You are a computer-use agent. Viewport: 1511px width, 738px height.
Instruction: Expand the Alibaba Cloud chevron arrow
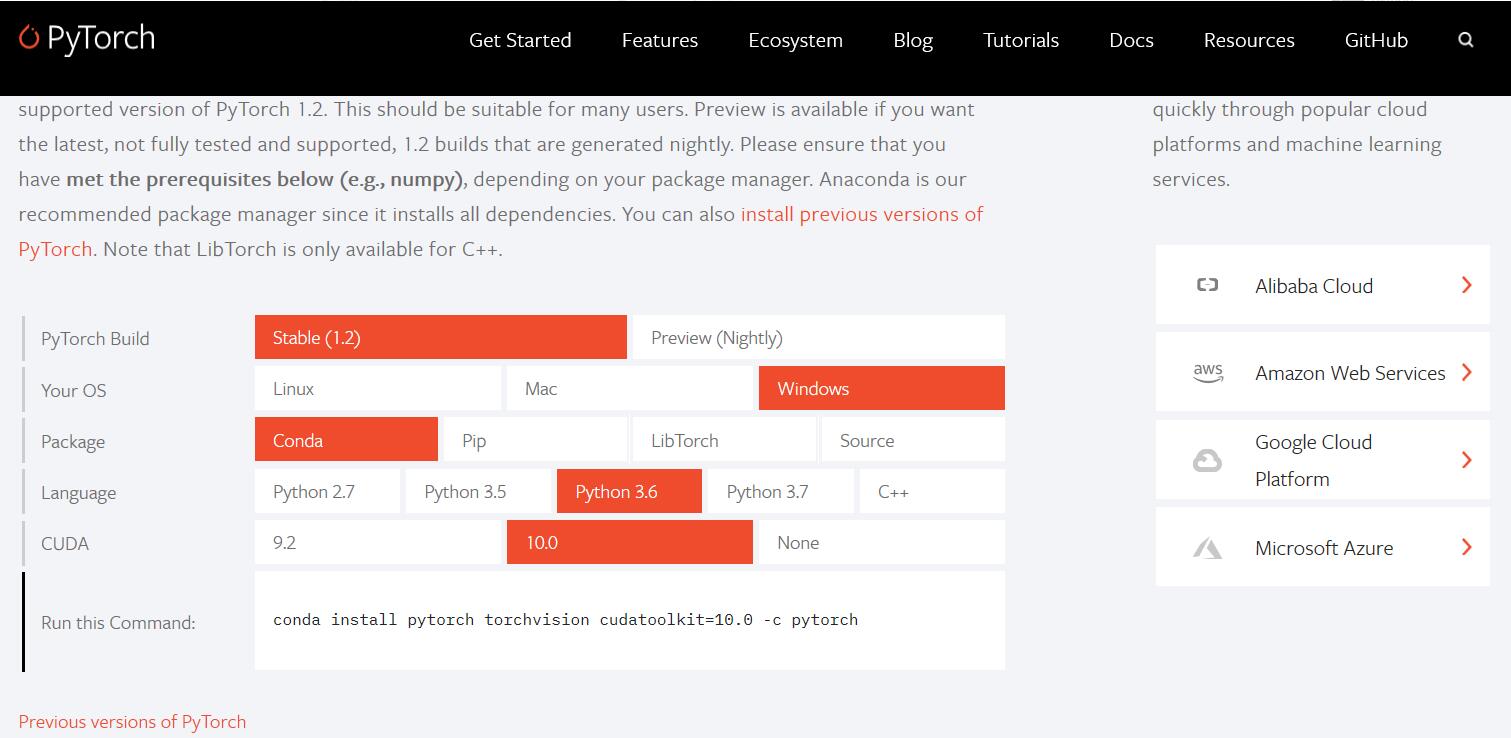[1466, 285]
